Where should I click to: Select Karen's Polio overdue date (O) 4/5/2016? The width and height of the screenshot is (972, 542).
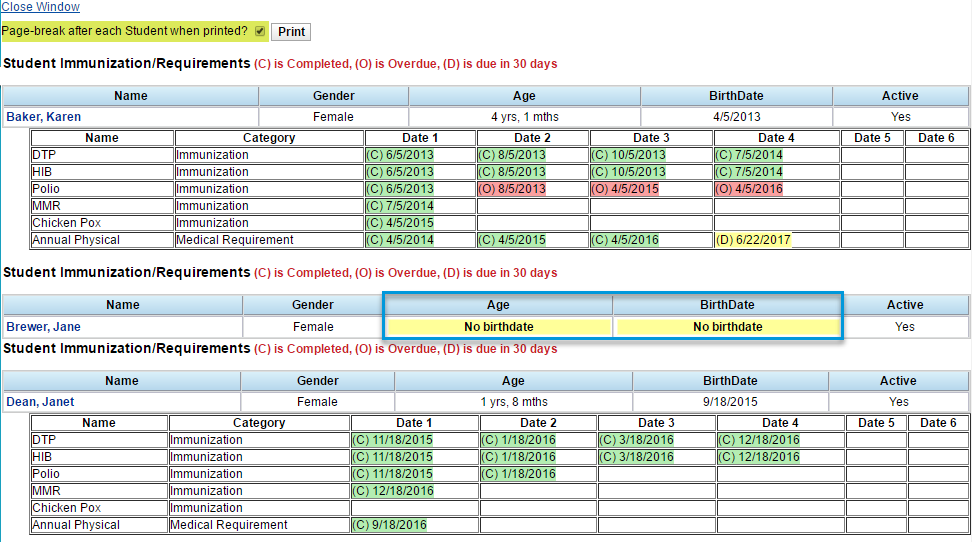point(749,189)
